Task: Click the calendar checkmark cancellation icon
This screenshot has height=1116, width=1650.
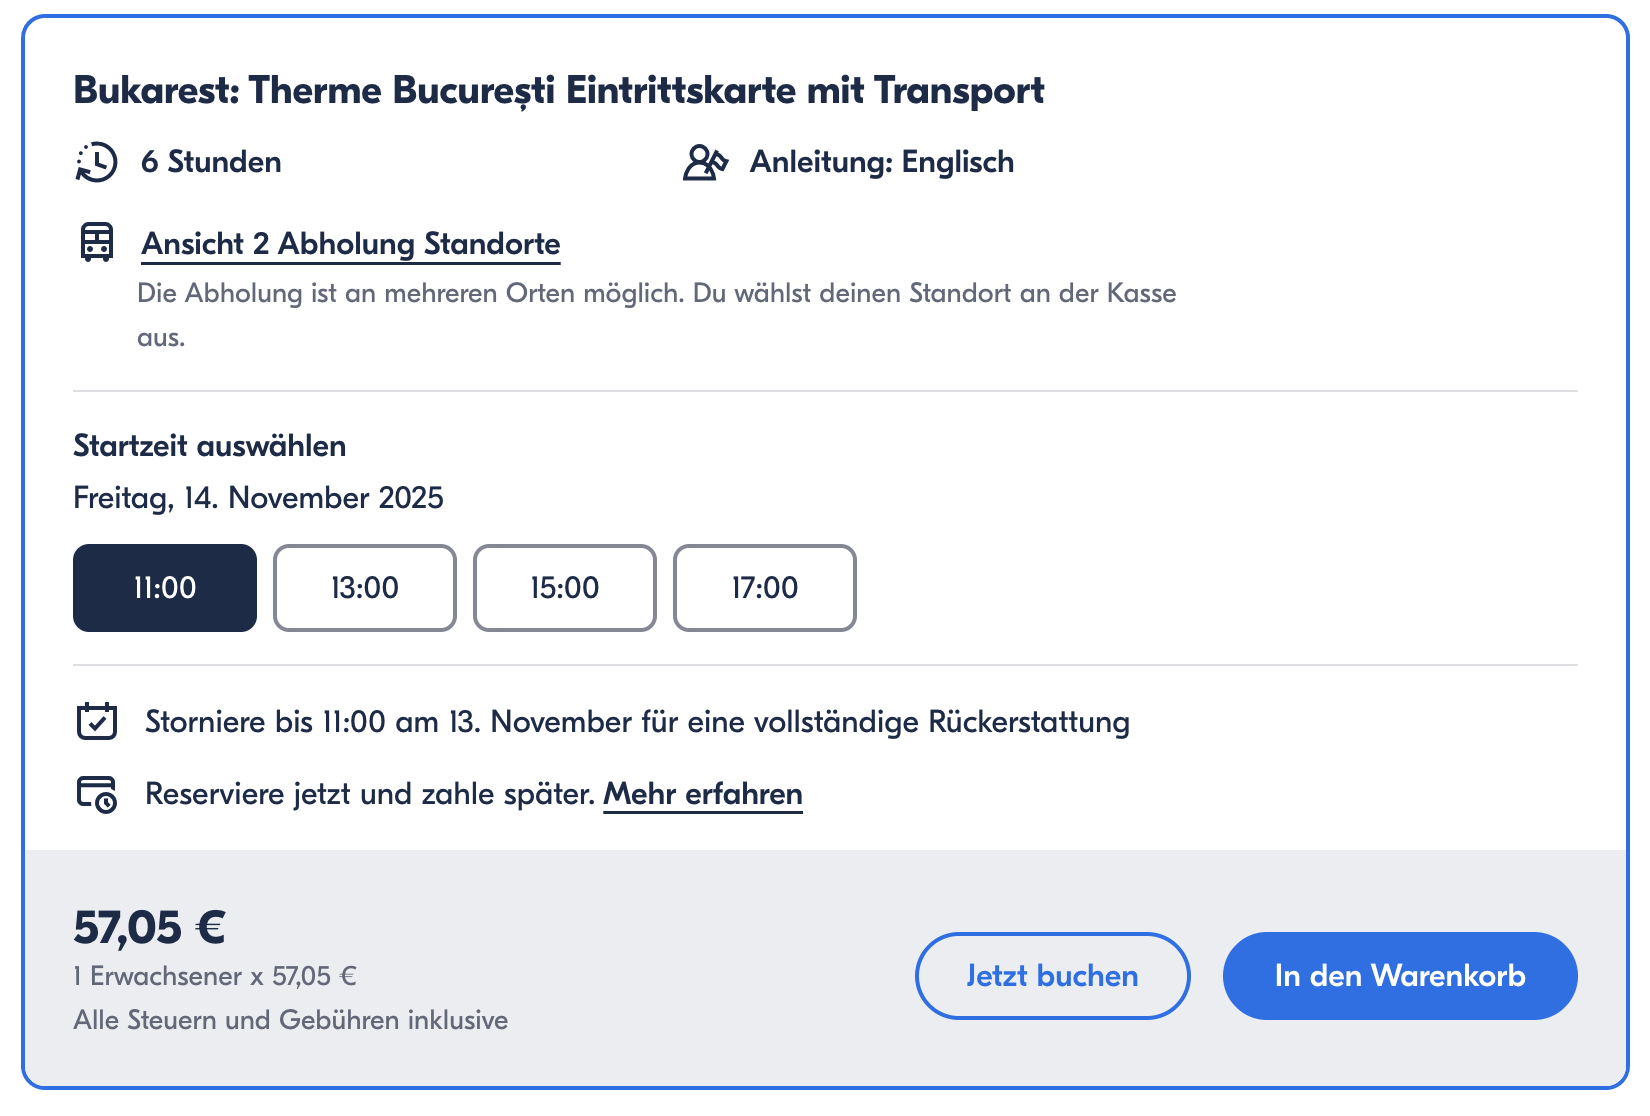Action: pyautogui.click(x=97, y=721)
